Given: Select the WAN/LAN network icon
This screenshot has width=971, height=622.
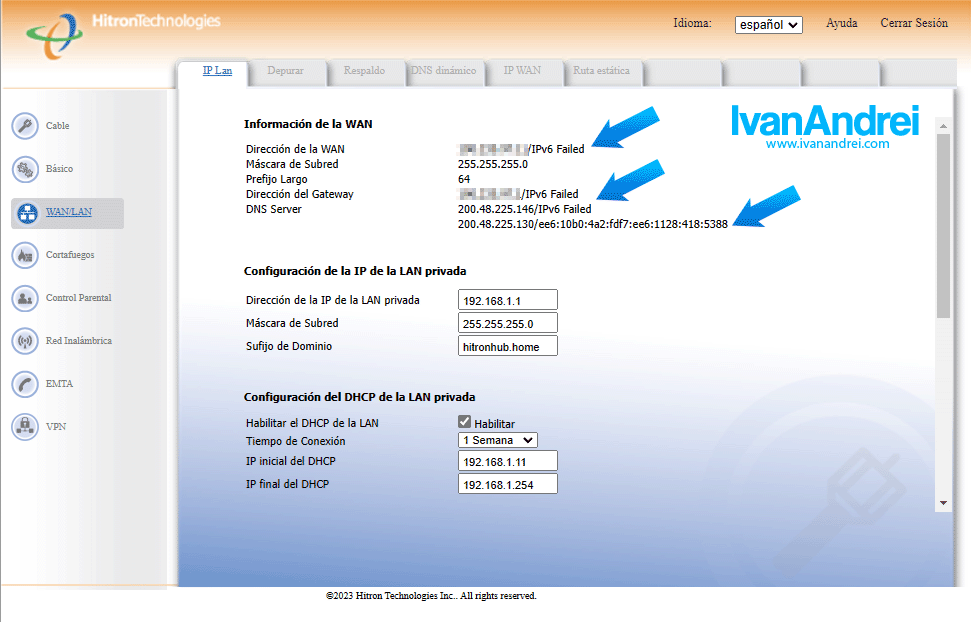Looking at the screenshot, I should 25,212.
